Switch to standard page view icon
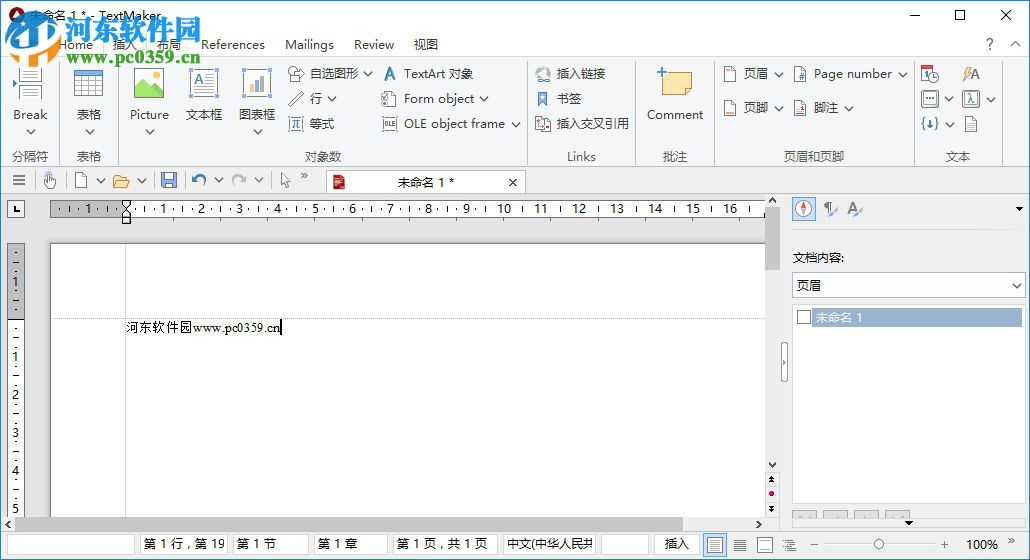 [x=715, y=545]
